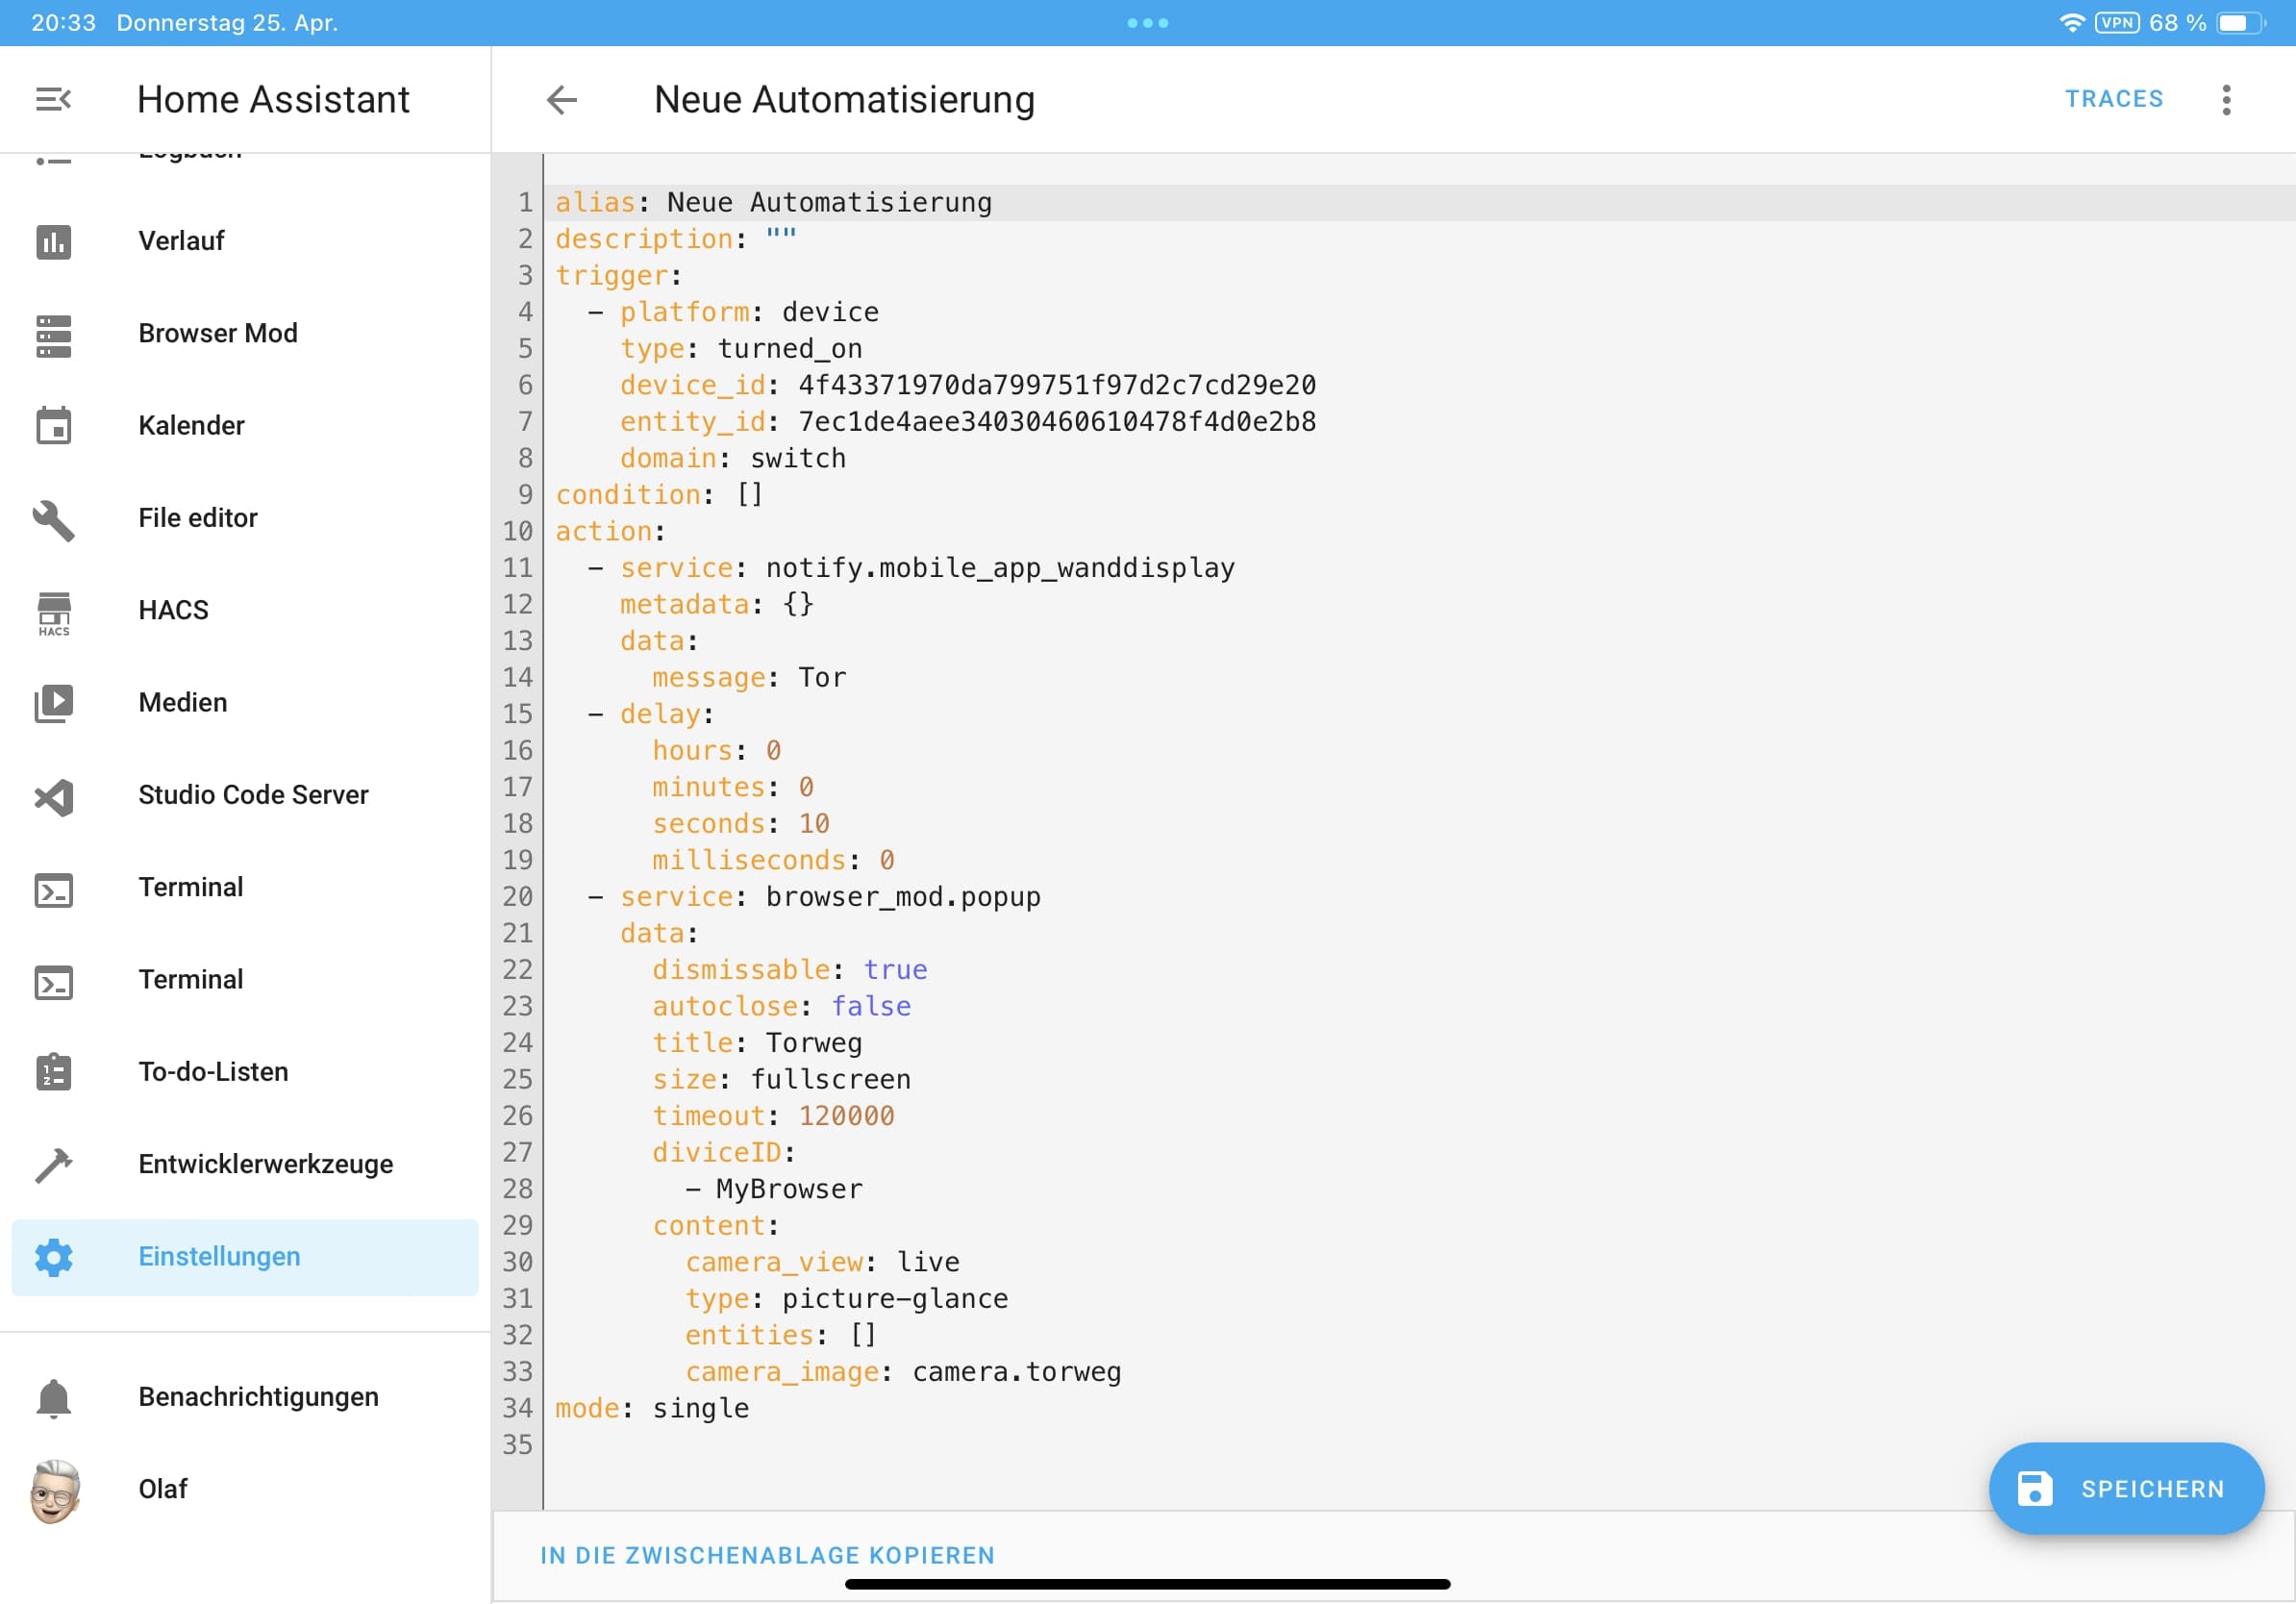Copy YAML via In die Zwischenablage kopieren
Image resolution: width=2296 pixels, height=1604 pixels.
[767, 1555]
